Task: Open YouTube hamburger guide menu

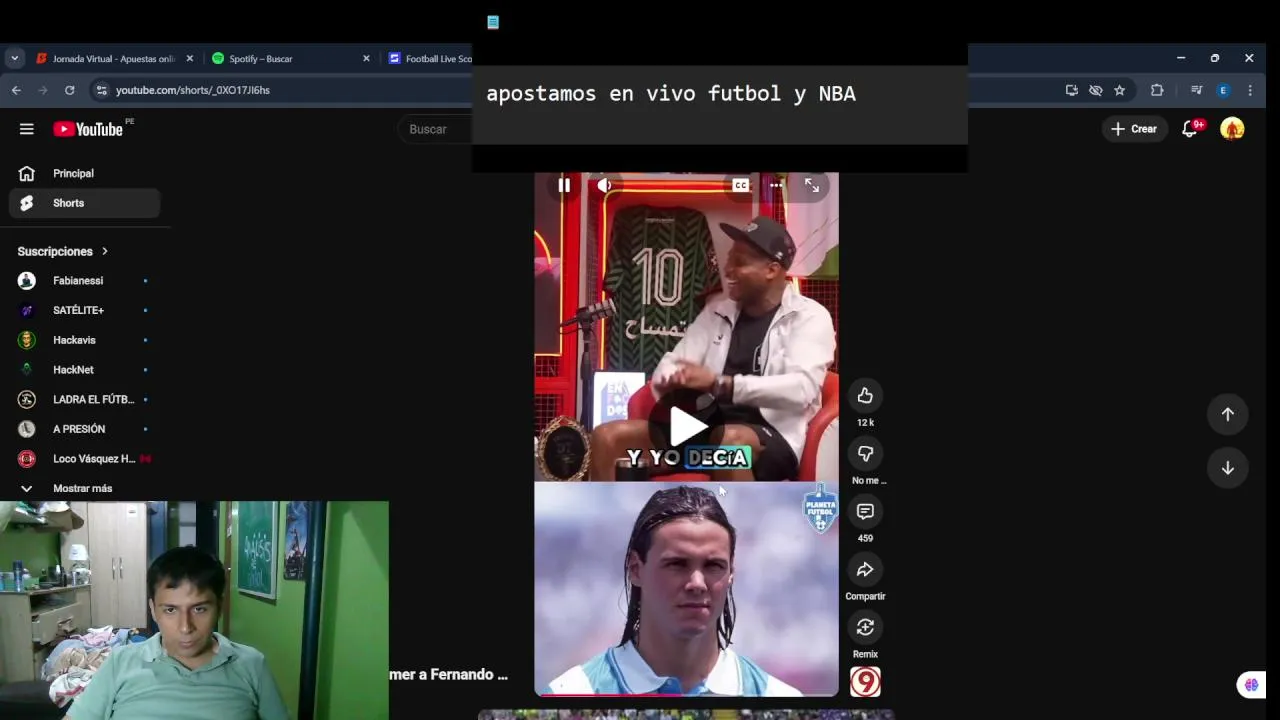Action: (27, 129)
